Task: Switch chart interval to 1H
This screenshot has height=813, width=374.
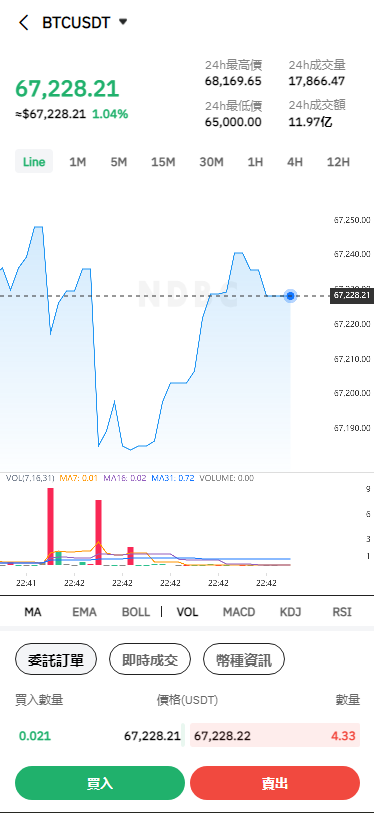Action: tap(255, 162)
